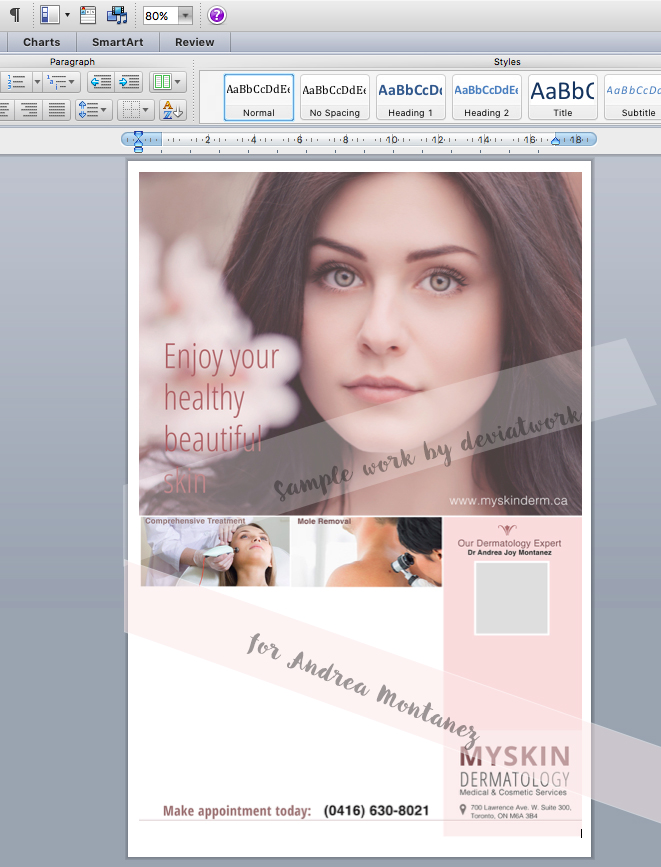Decrease indent of the paragraph
661x867 pixels.
[101, 82]
